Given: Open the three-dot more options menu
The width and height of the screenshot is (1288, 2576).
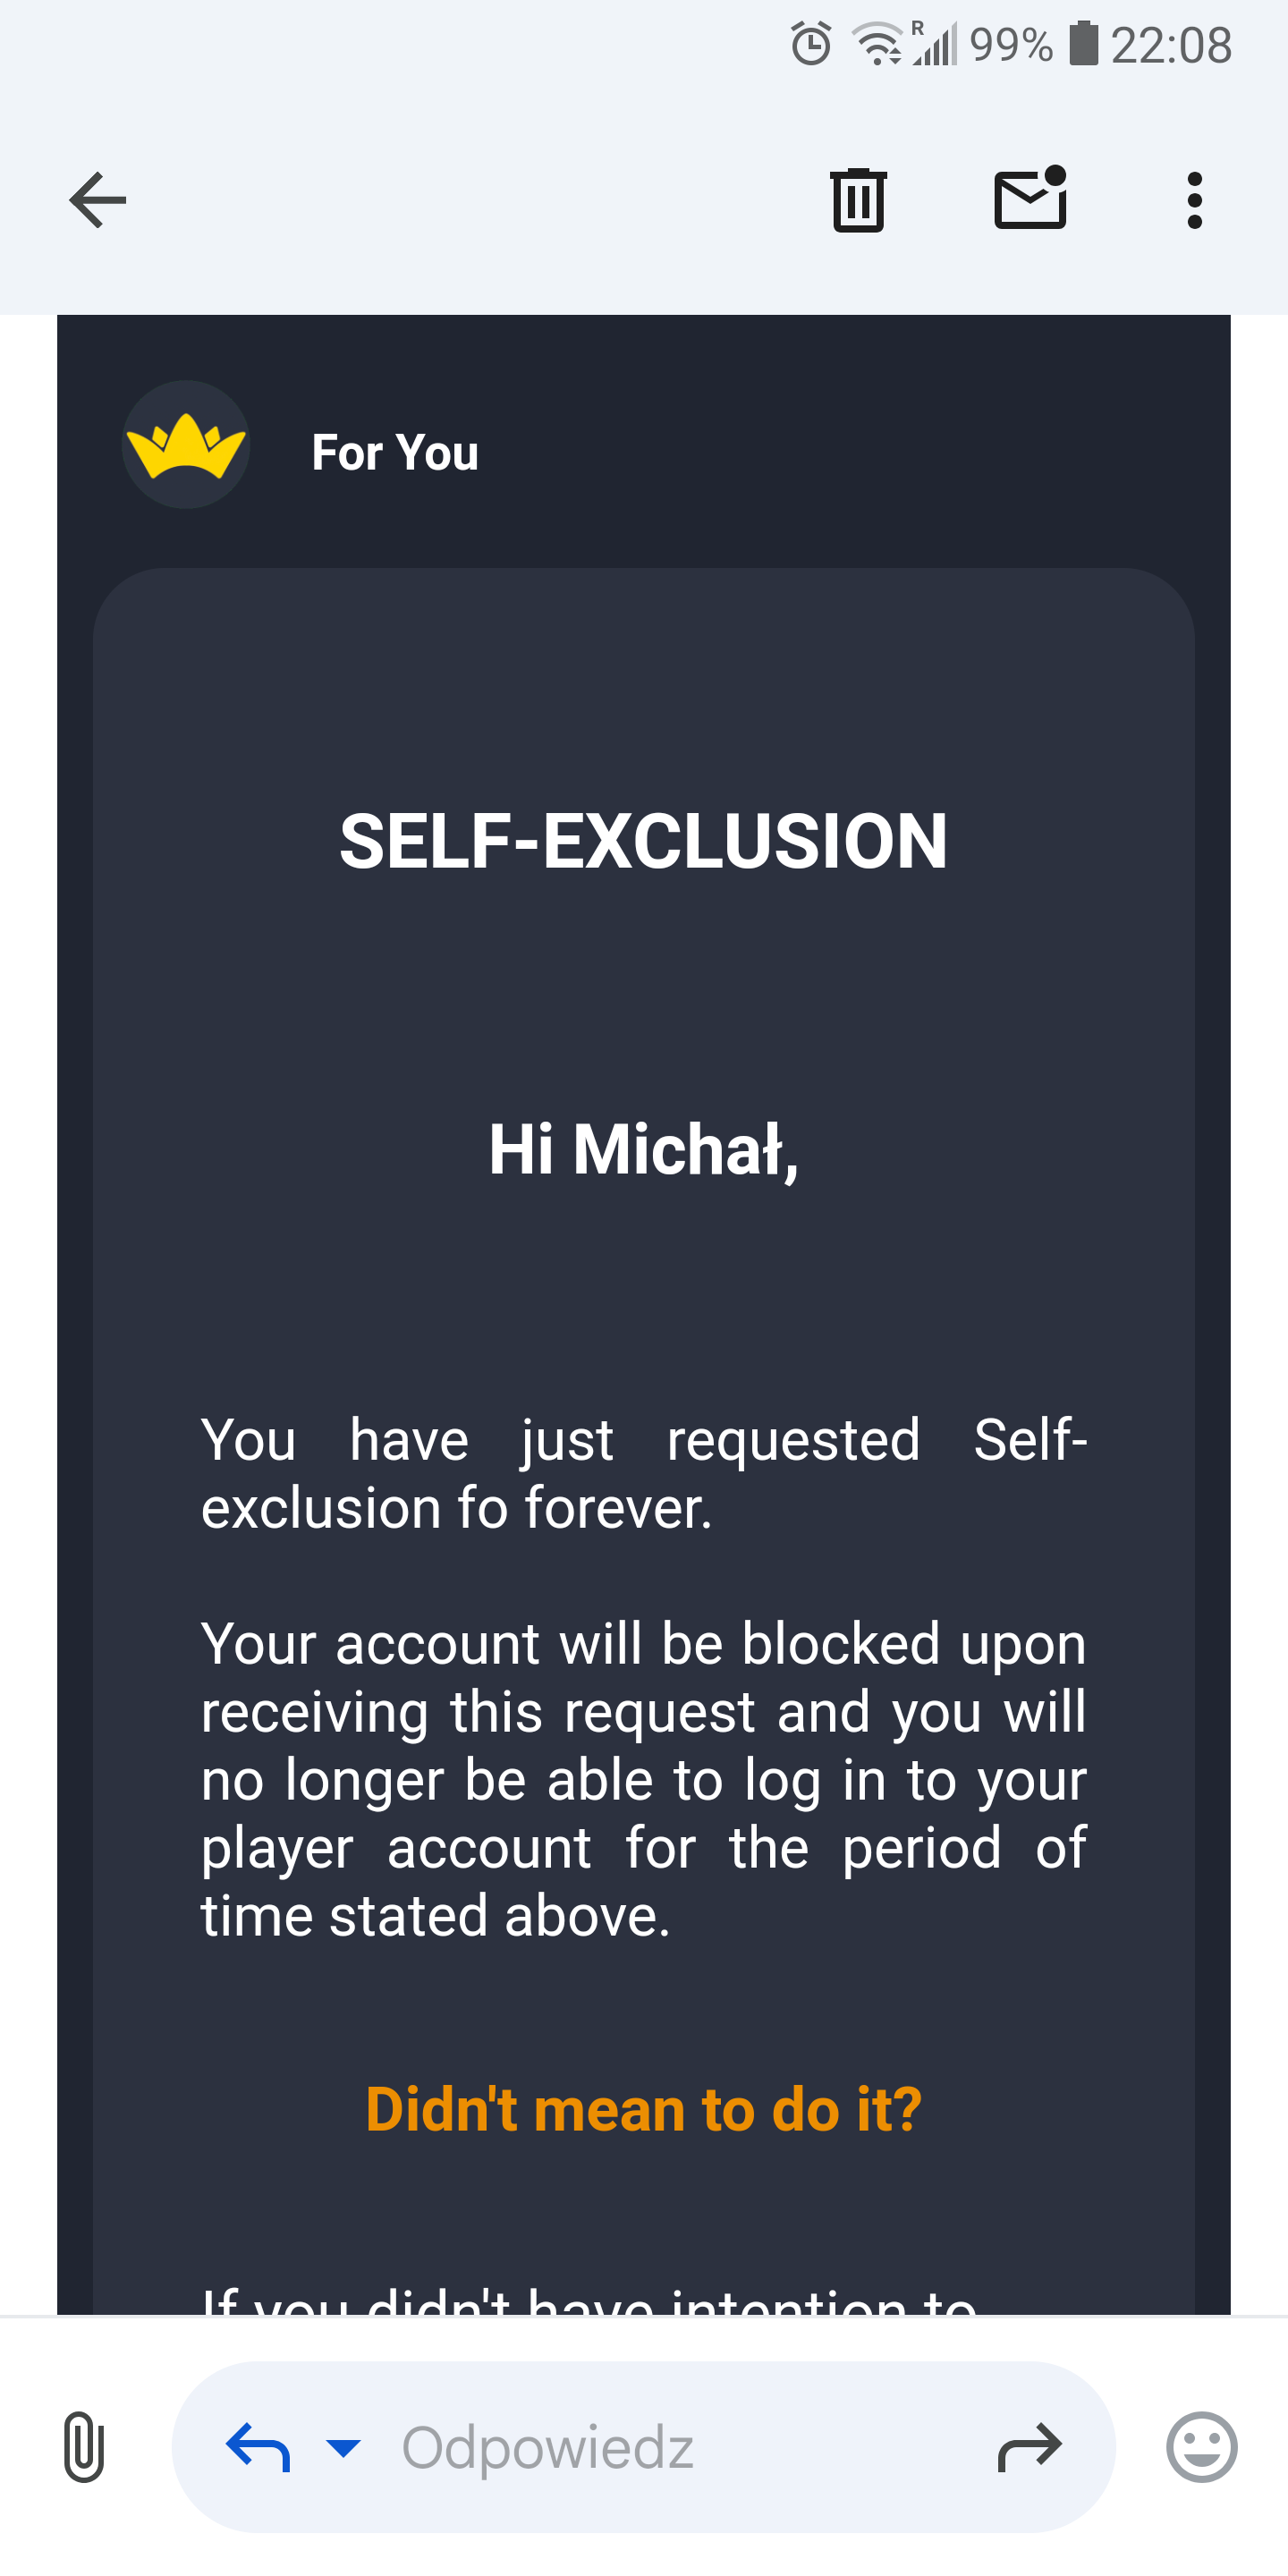Looking at the screenshot, I should tap(1194, 200).
